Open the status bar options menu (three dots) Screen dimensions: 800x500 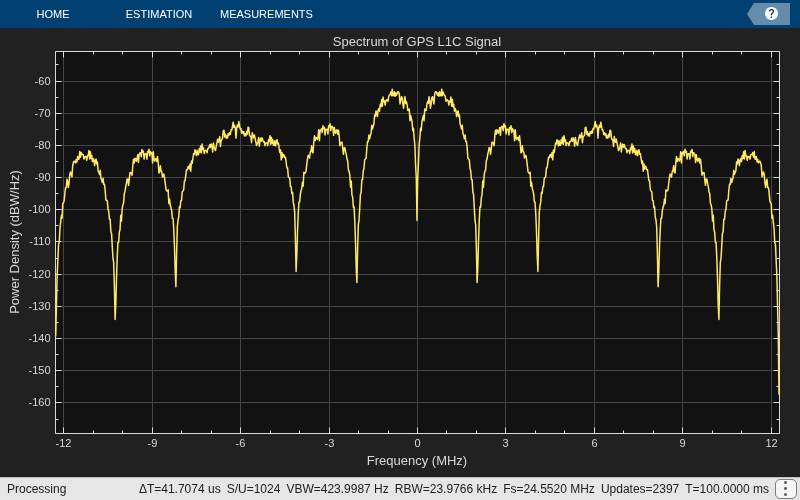click(x=786, y=489)
